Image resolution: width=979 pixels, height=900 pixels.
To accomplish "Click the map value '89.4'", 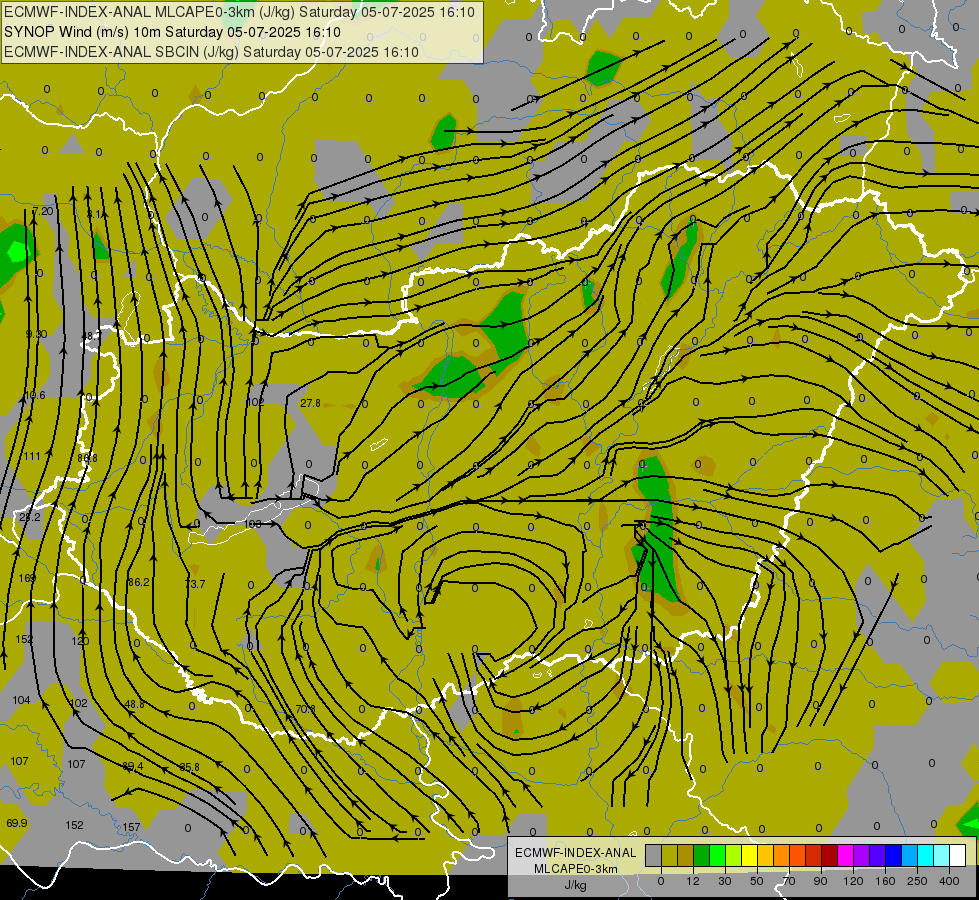I will click(132, 766).
